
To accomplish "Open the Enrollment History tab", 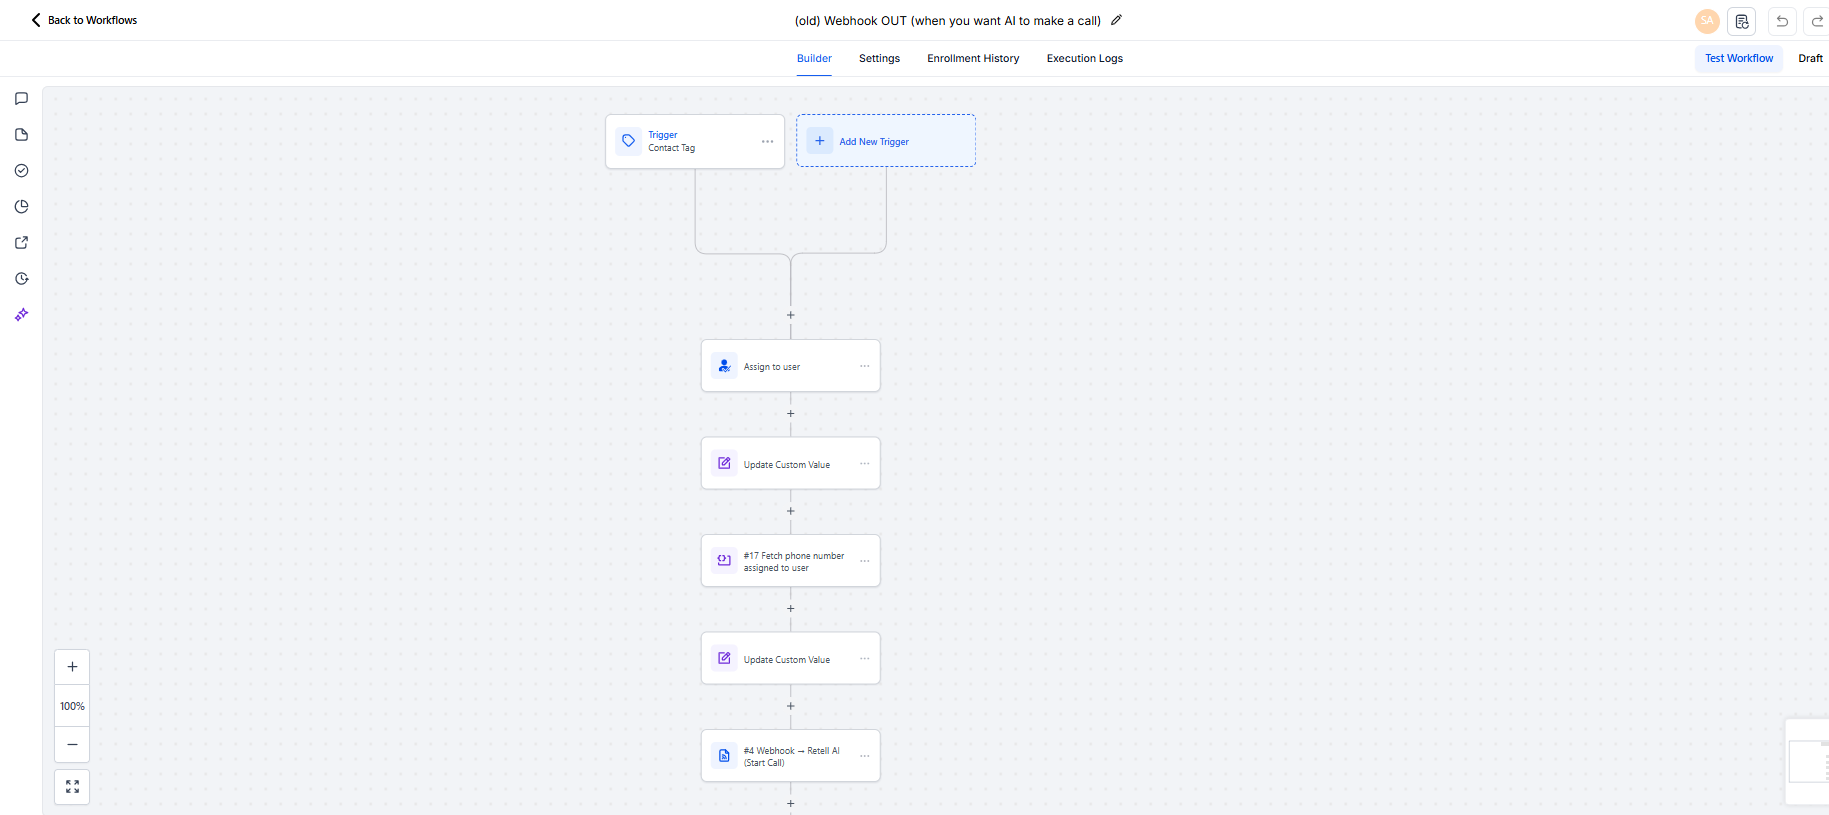I will (973, 59).
